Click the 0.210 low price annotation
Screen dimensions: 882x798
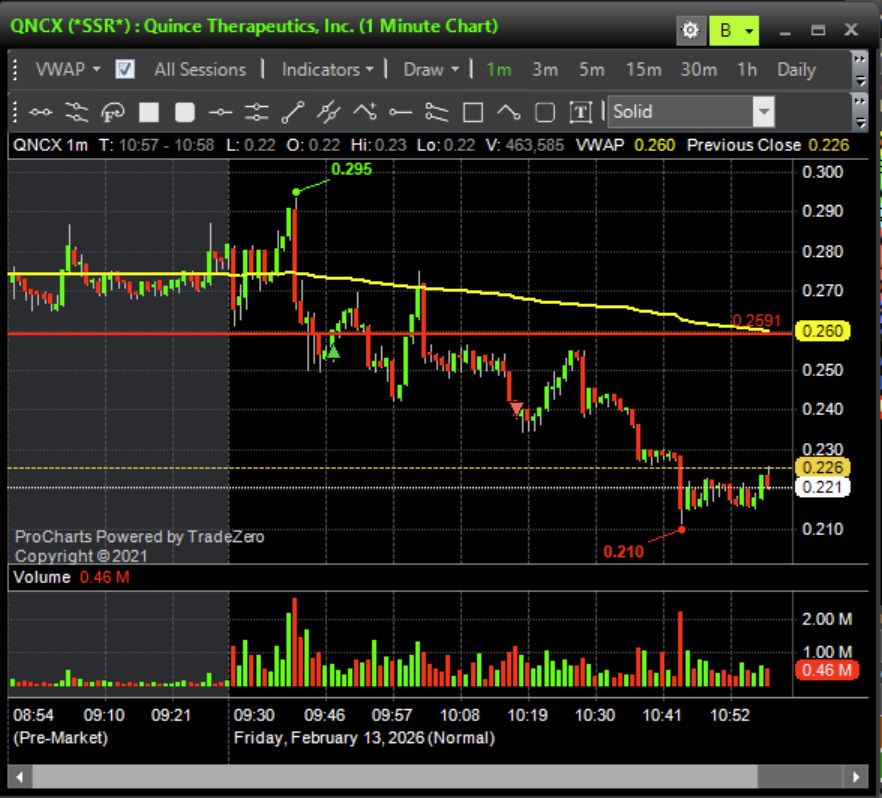click(x=623, y=551)
